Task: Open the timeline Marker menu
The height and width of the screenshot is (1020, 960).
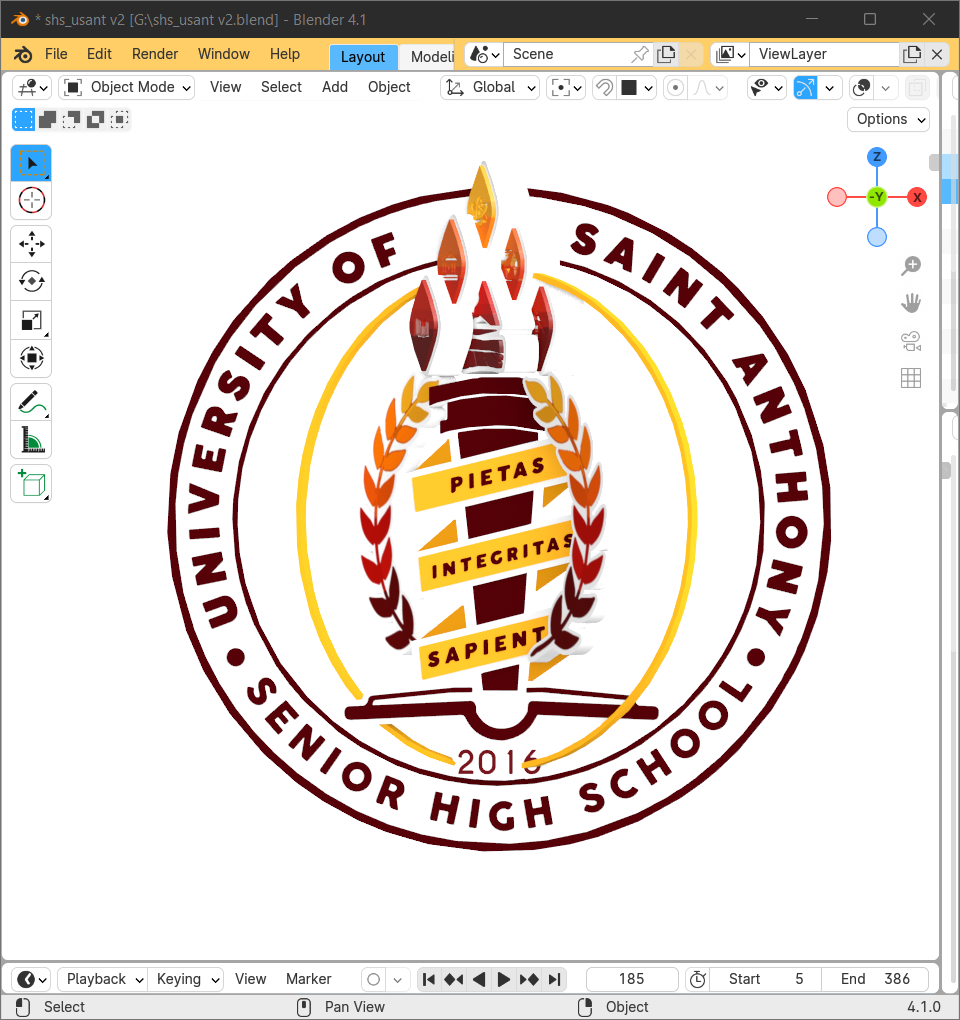Action: tap(308, 979)
